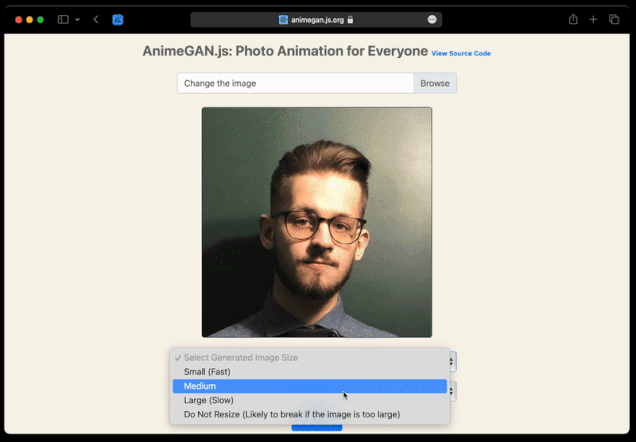Show tab overview icon
This screenshot has height=442, width=636.
pos(613,19)
